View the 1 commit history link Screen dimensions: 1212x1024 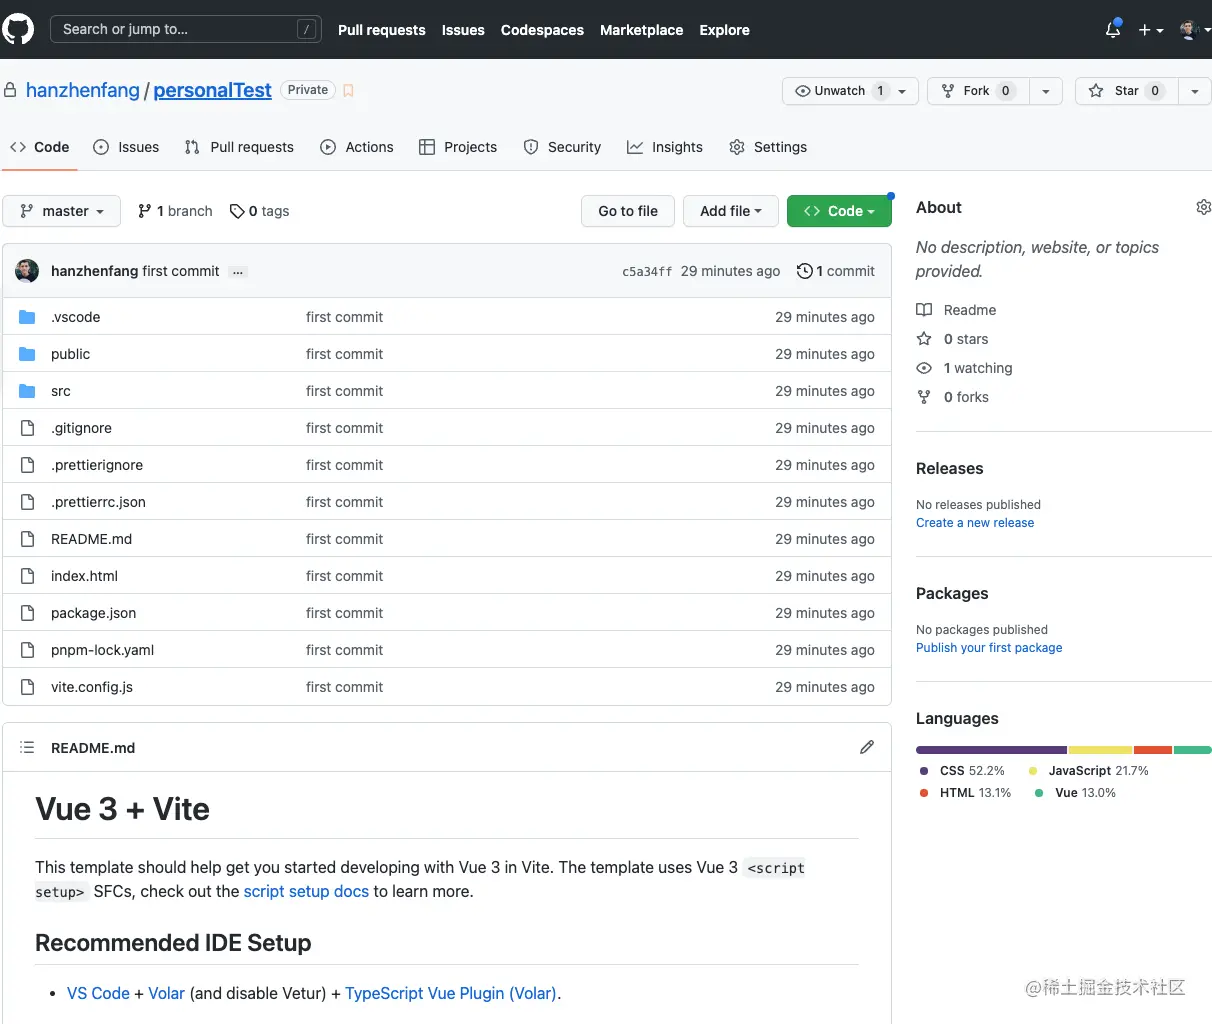pyautogui.click(x=835, y=271)
